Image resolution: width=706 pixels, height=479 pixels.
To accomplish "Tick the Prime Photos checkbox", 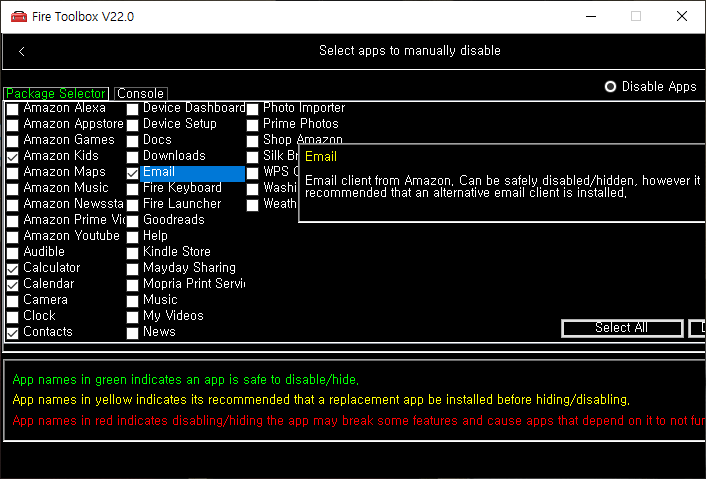I will click(253, 125).
